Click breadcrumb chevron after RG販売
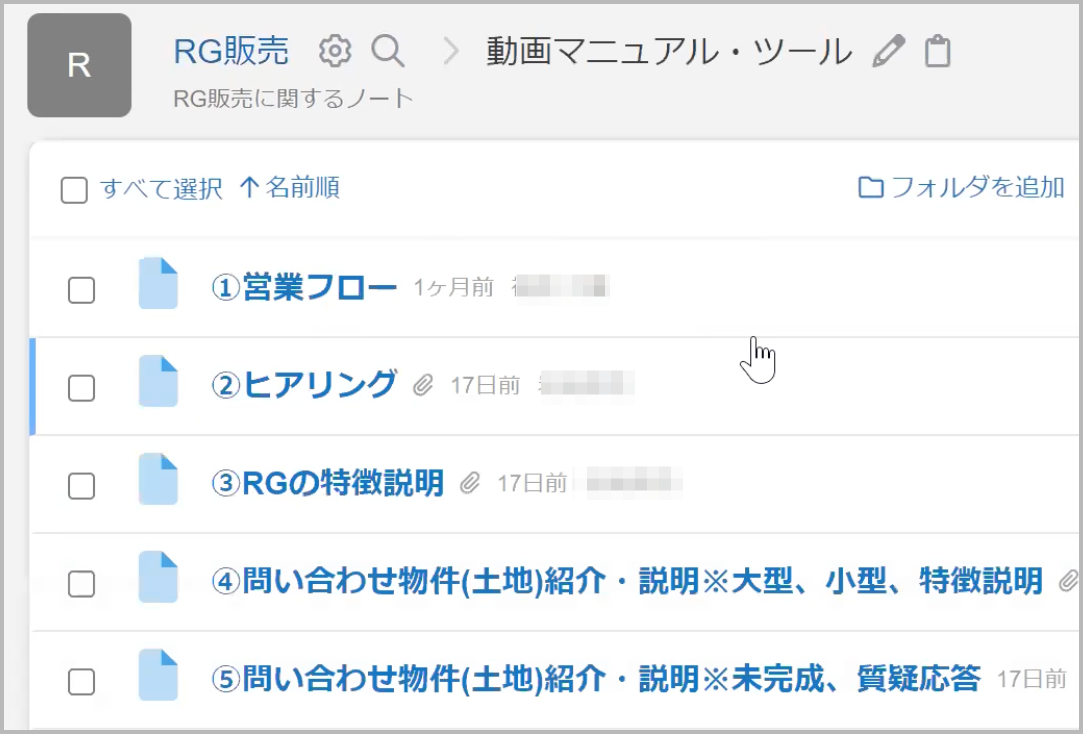 [x=451, y=51]
